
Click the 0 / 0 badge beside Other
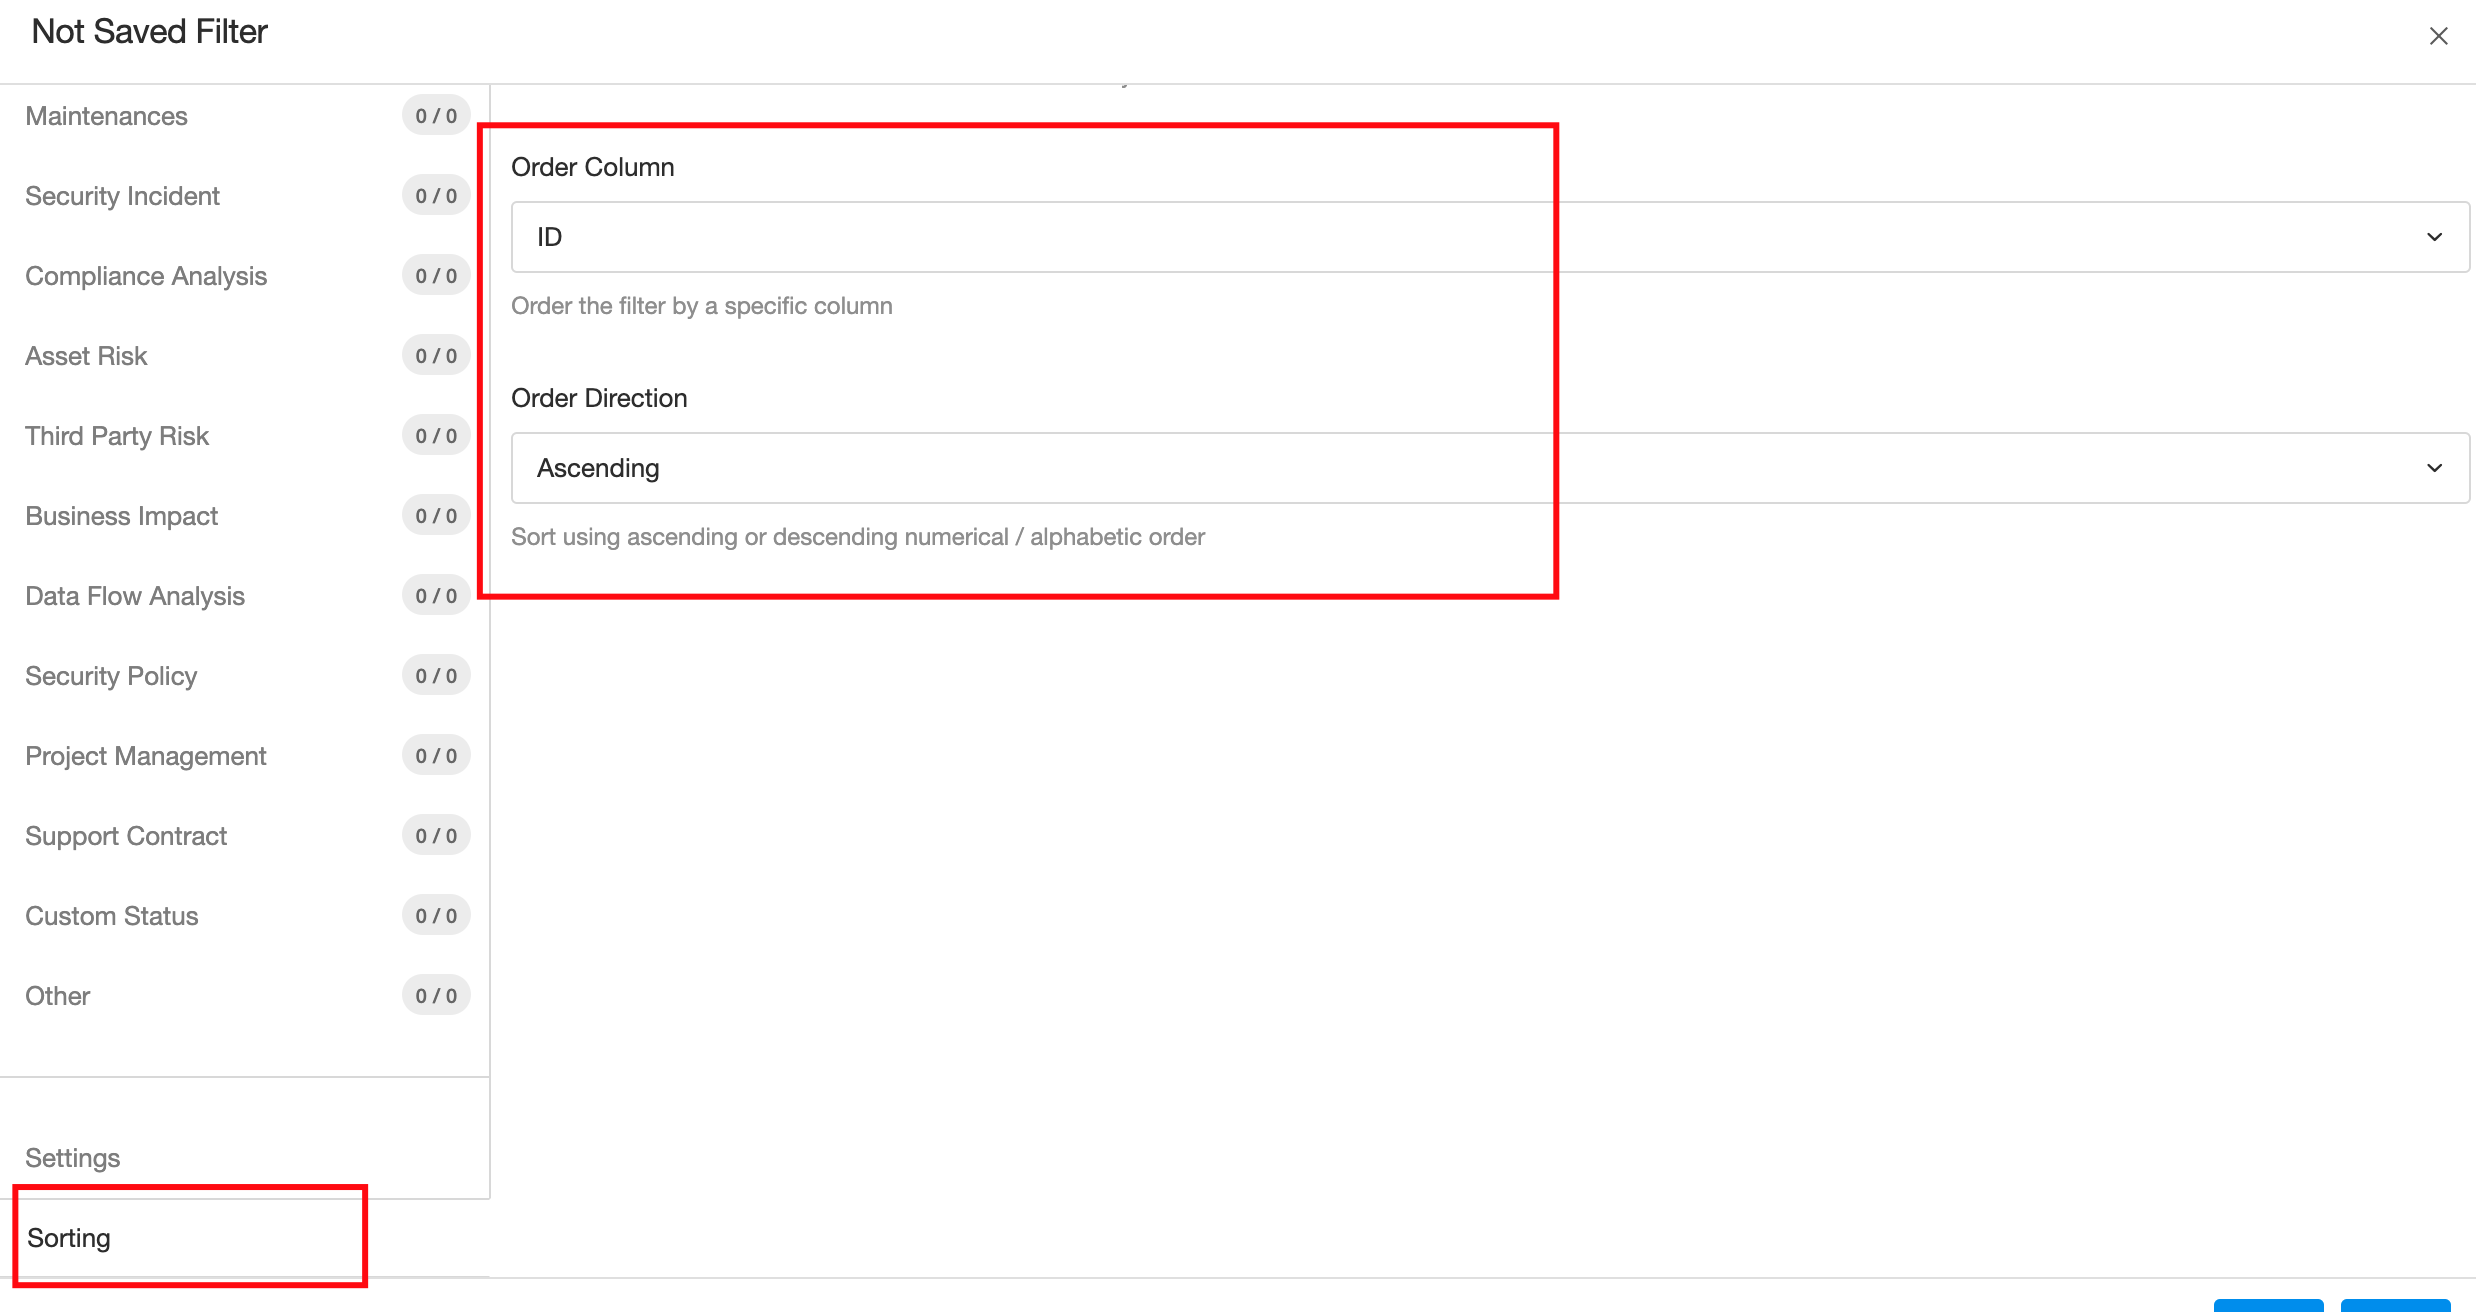click(x=436, y=996)
